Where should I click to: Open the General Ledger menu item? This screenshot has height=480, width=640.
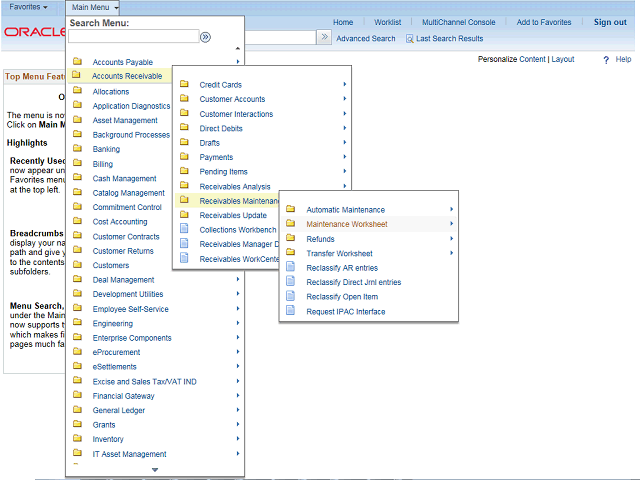tap(119, 410)
